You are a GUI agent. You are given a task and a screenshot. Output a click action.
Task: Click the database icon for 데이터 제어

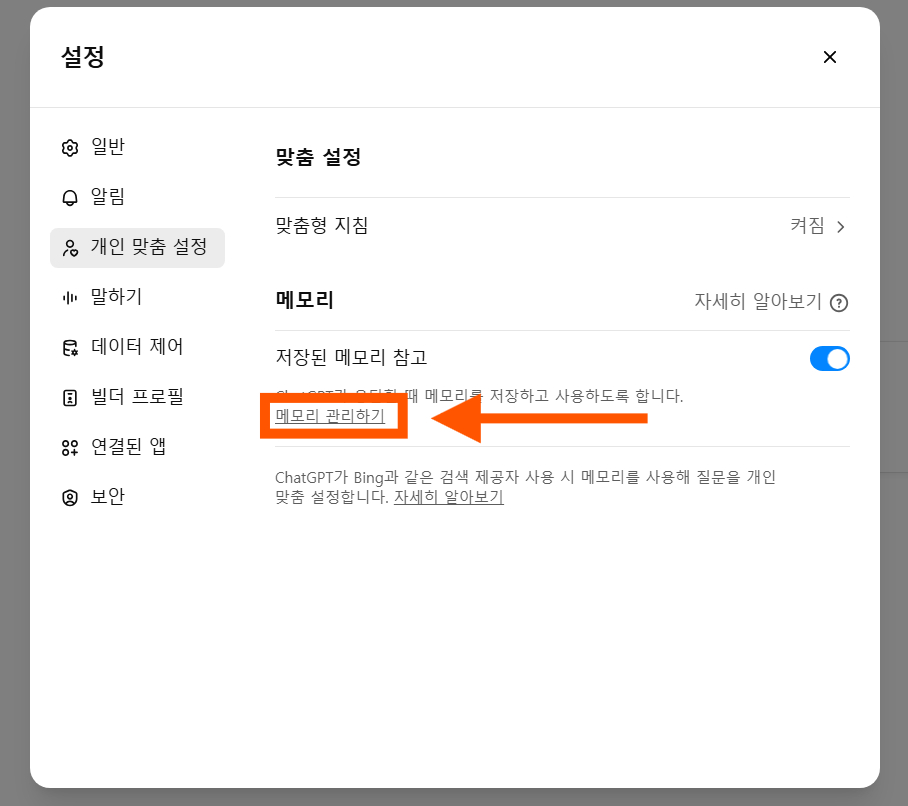(x=69, y=346)
